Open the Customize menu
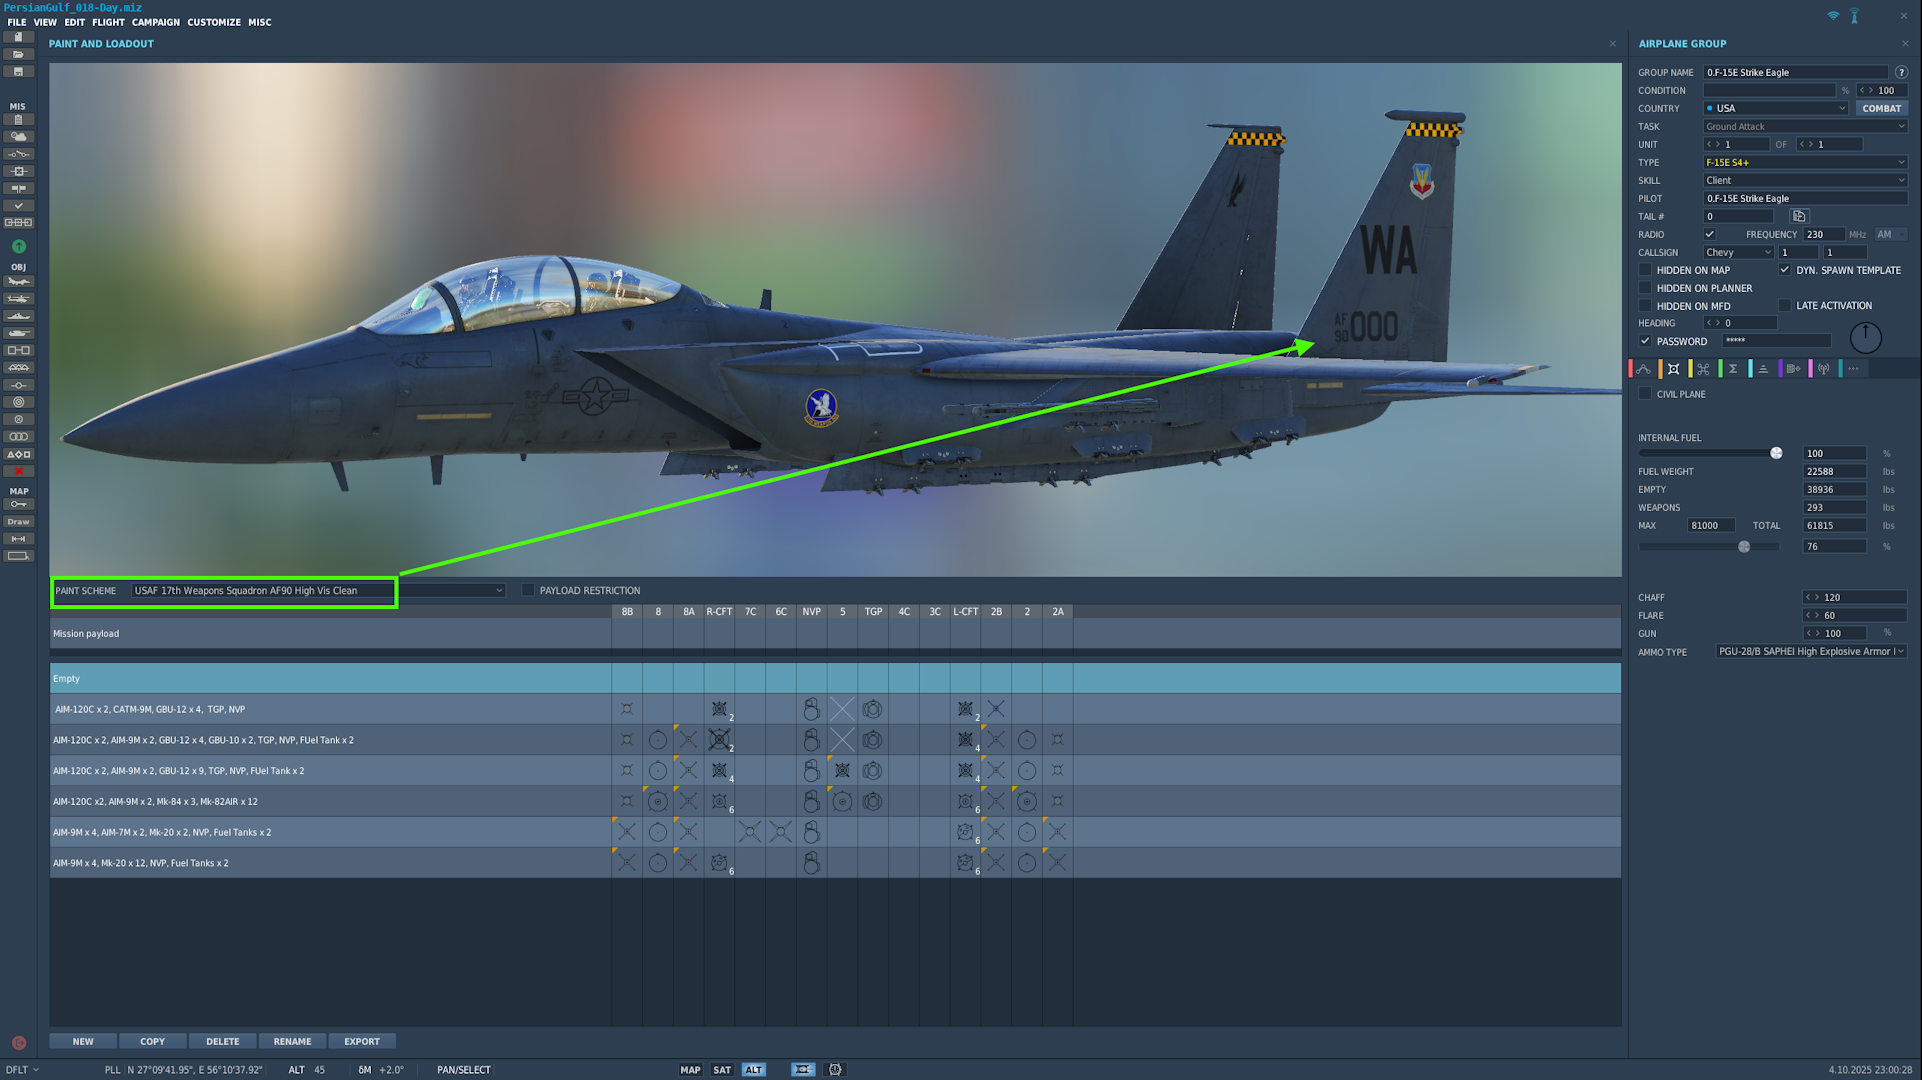1922x1080 pixels. tap(214, 22)
